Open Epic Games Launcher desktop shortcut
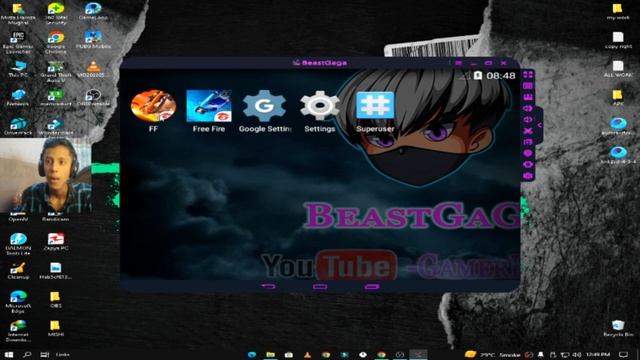This screenshot has height=360, width=640. point(18,42)
